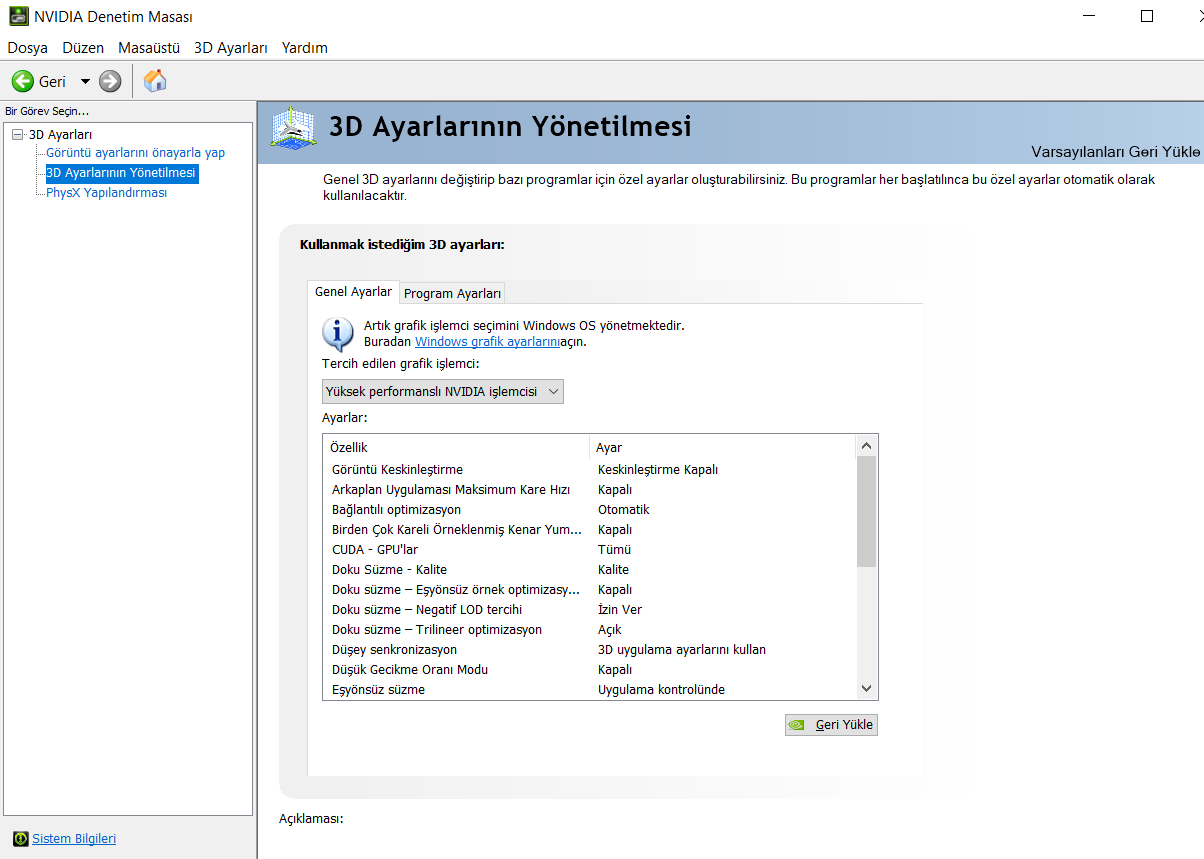Viewport: 1204px width, 859px height.
Task: Open Sistem Bilgileri link
Action: pyautogui.click(x=74, y=838)
